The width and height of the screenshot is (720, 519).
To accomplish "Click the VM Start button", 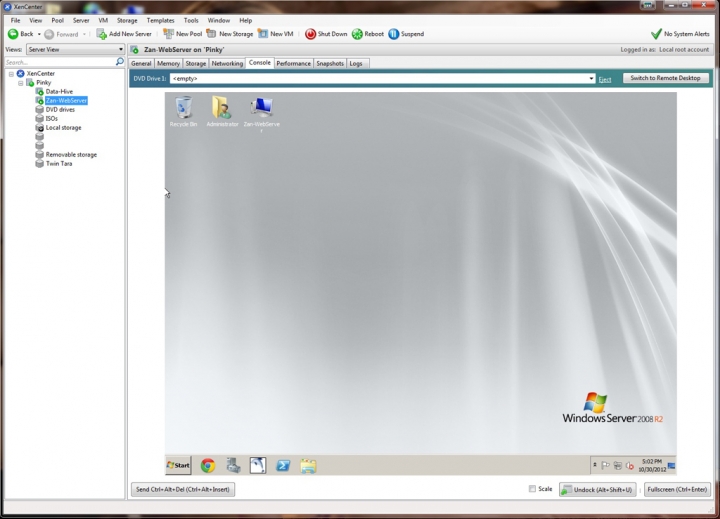I will coord(178,465).
